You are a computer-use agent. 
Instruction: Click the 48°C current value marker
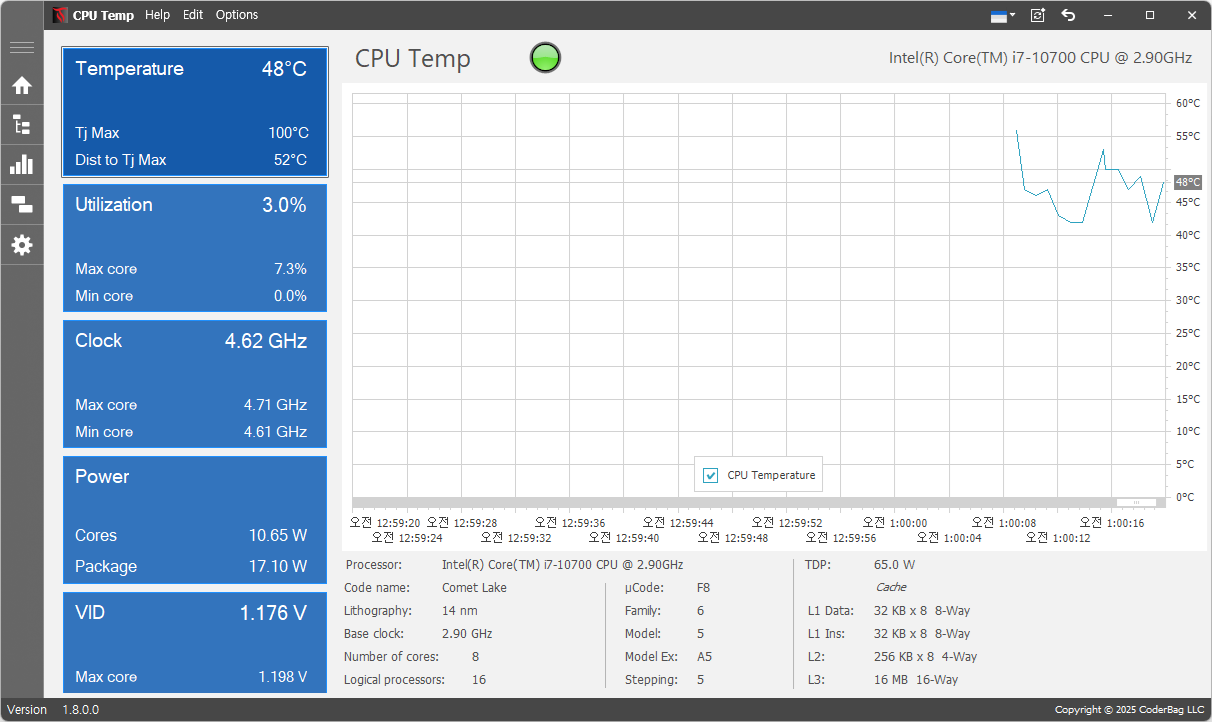click(x=1187, y=182)
